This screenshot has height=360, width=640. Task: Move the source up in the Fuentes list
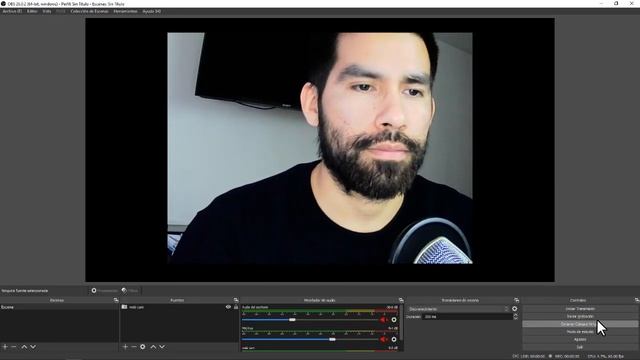pyautogui.click(x=153, y=347)
